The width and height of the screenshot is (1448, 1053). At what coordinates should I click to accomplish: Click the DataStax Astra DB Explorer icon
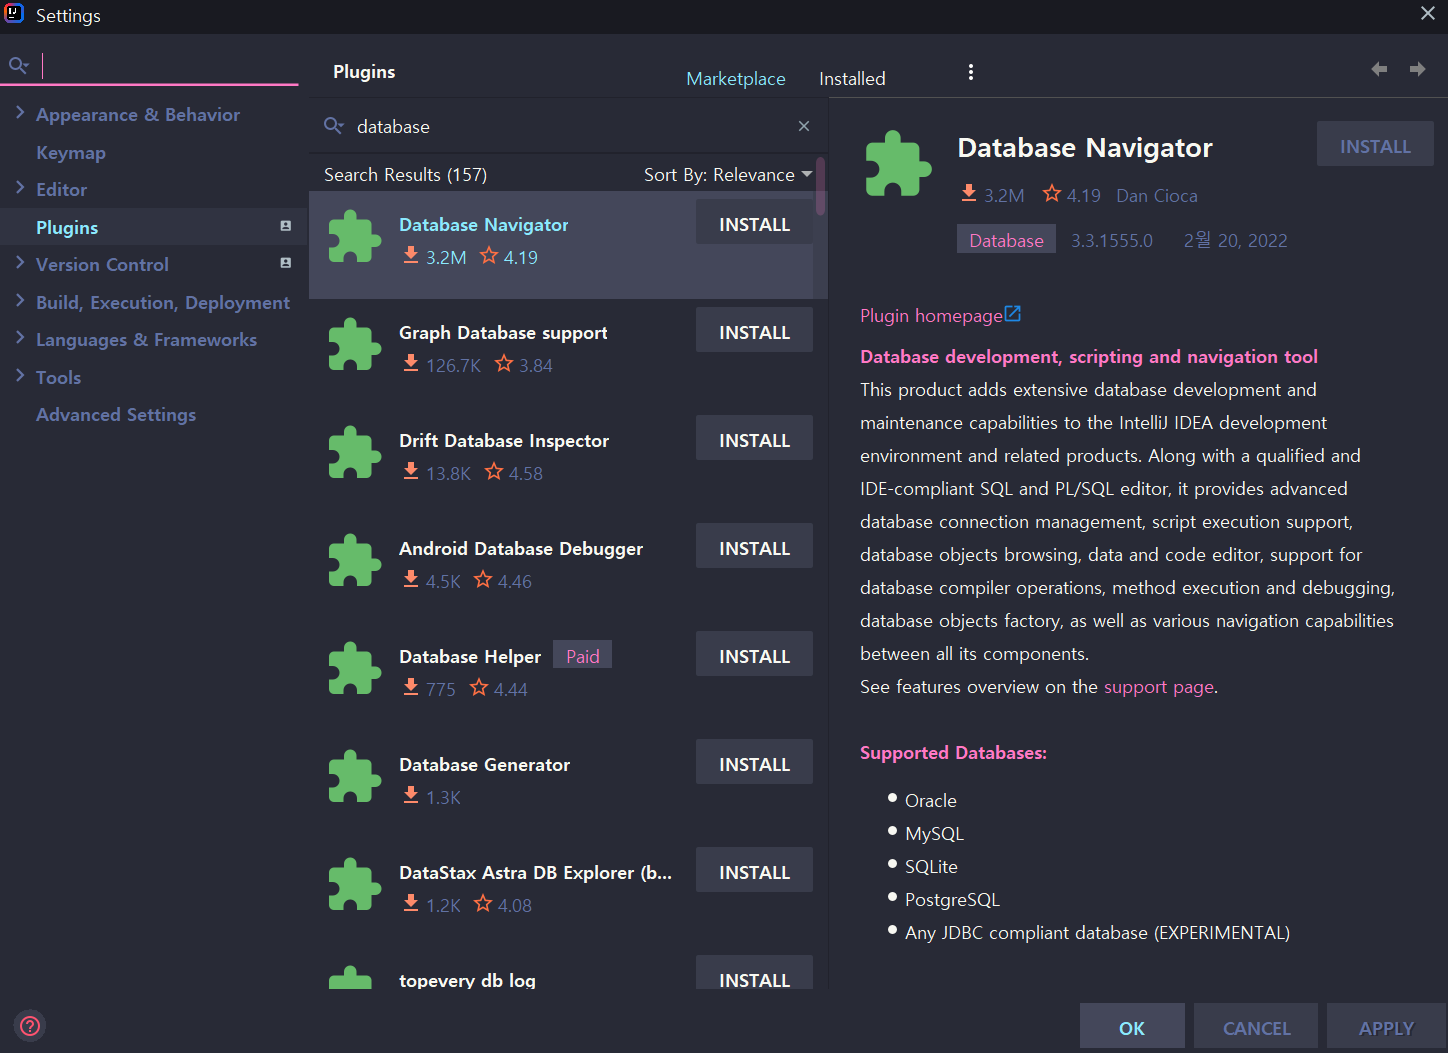click(355, 885)
